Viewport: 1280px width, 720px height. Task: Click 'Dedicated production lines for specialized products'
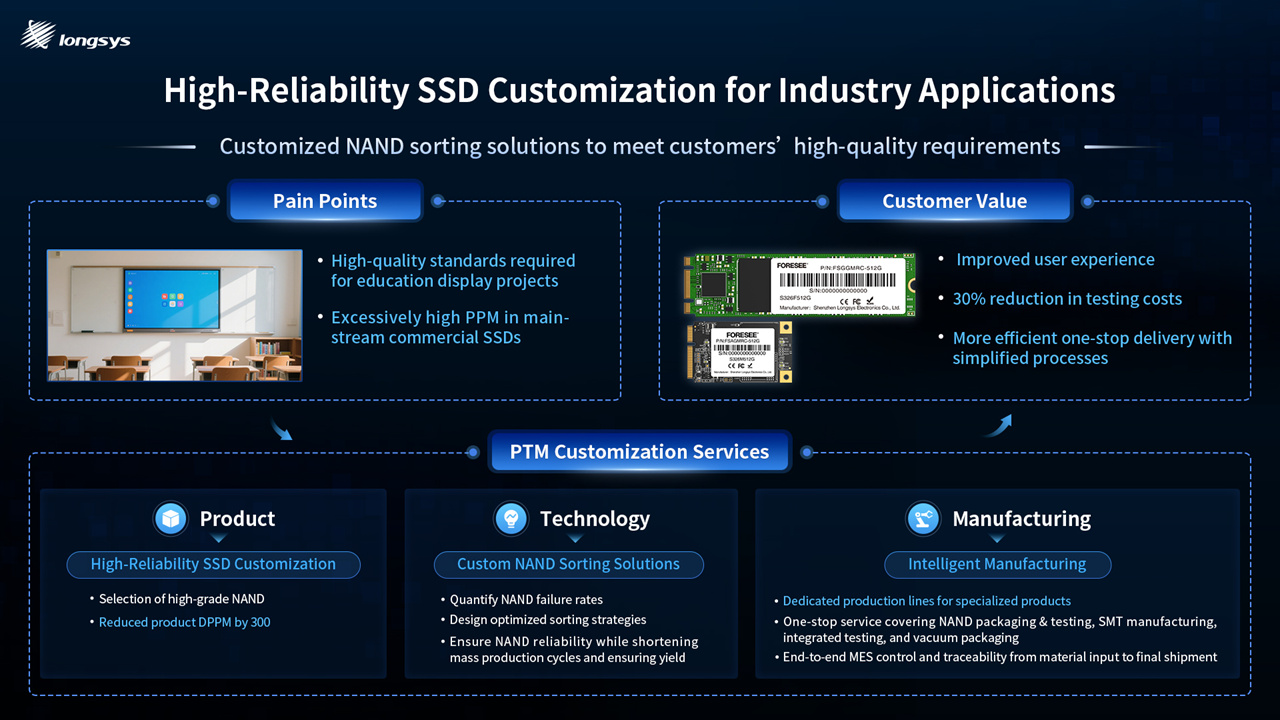click(x=926, y=601)
